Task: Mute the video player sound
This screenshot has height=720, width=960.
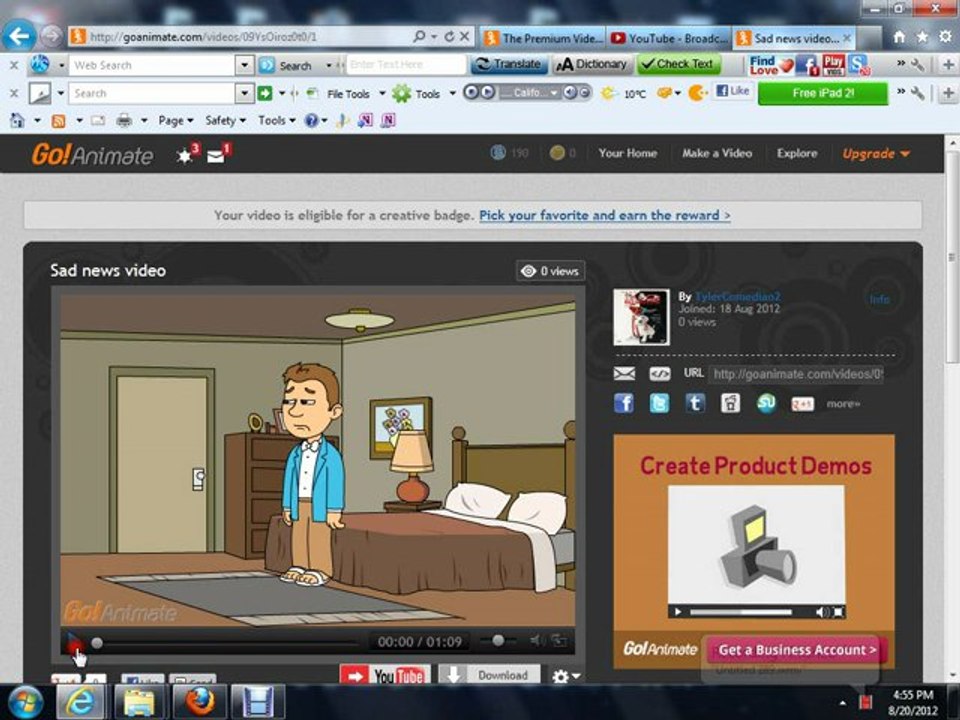Action: pos(537,641)
